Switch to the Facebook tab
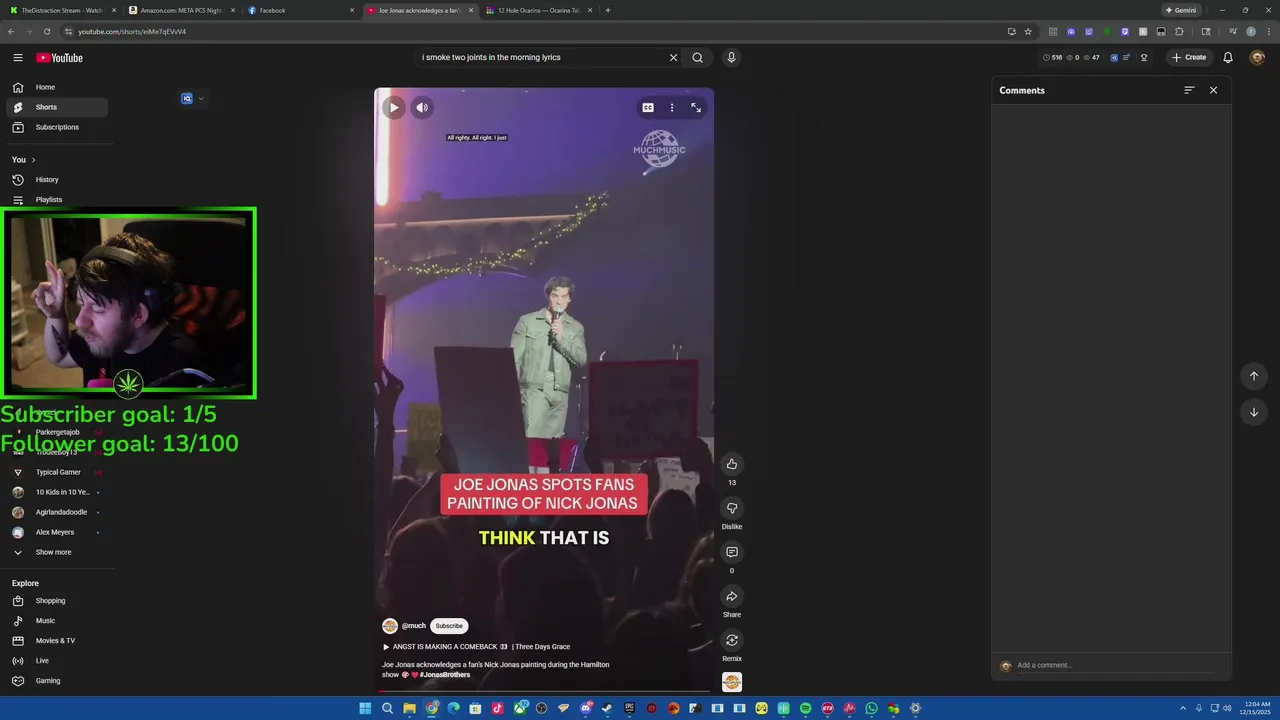The image size is (1280, 720). 299,10
